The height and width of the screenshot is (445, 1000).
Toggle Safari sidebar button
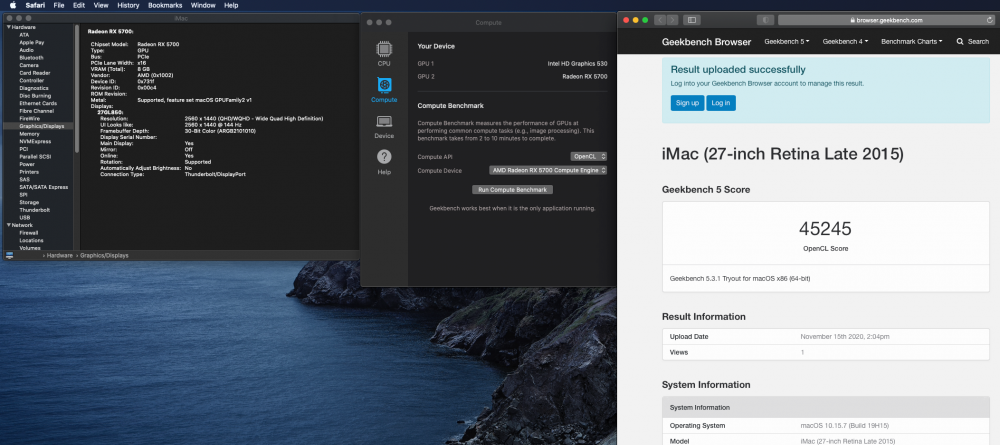692,20
